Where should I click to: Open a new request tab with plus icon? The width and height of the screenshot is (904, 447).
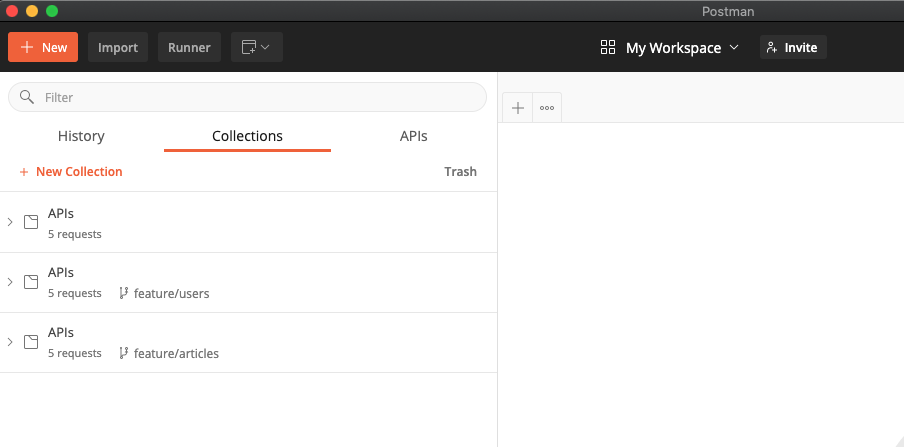[x=517, y=108]
